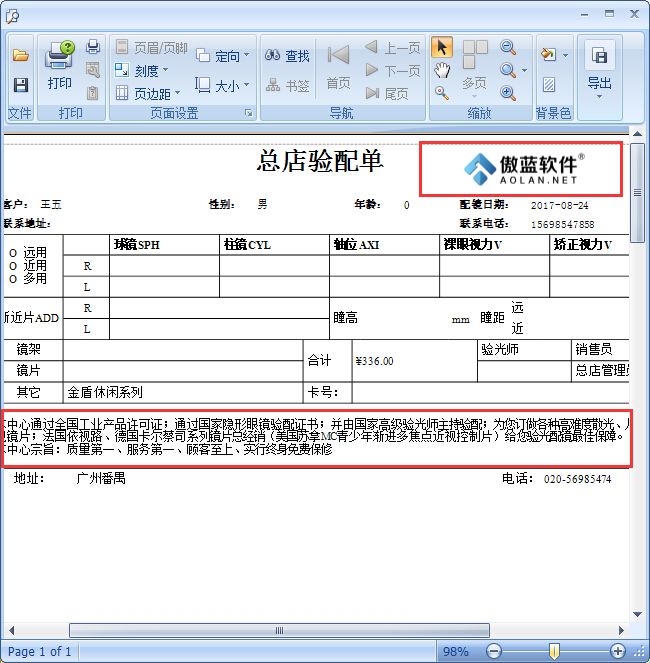Viewport: 650px width, 663px height.
Task: Click the open folder icon
Action: pos(20,55)
